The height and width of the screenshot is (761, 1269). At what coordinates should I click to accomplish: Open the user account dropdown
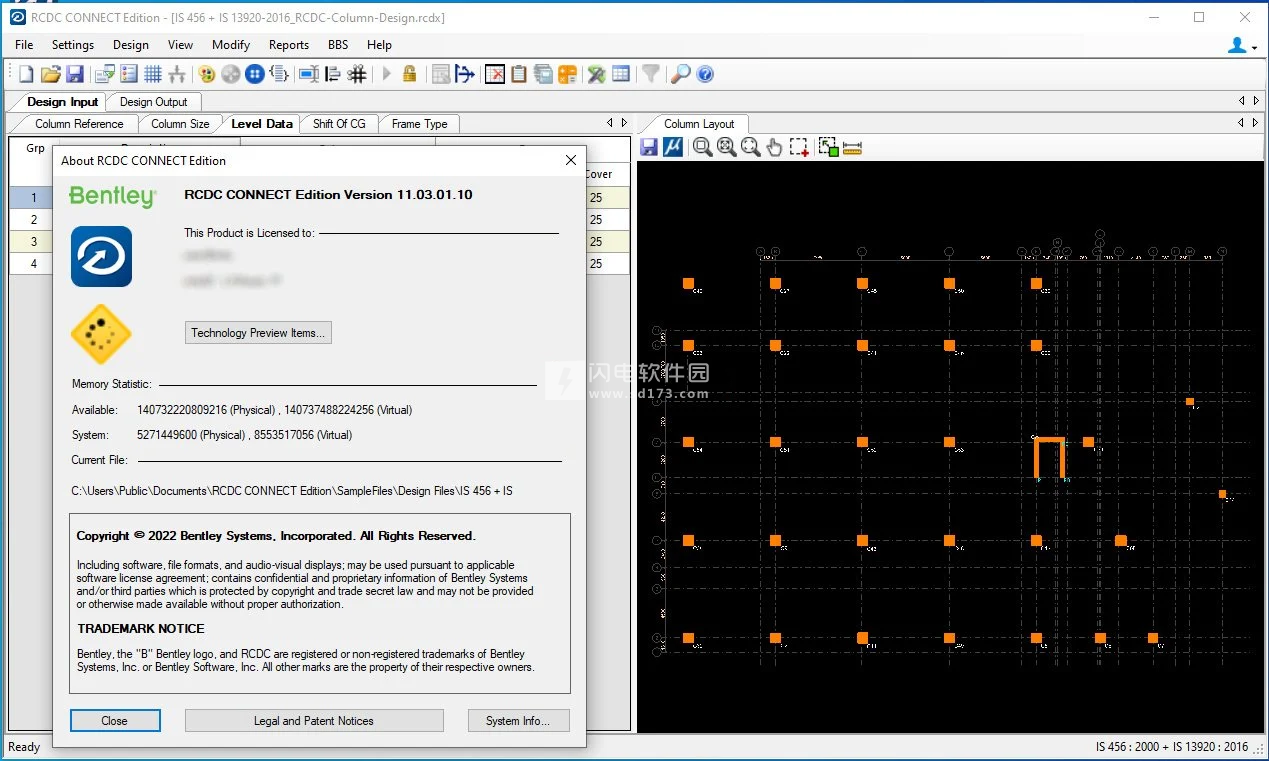(1241, 45)
